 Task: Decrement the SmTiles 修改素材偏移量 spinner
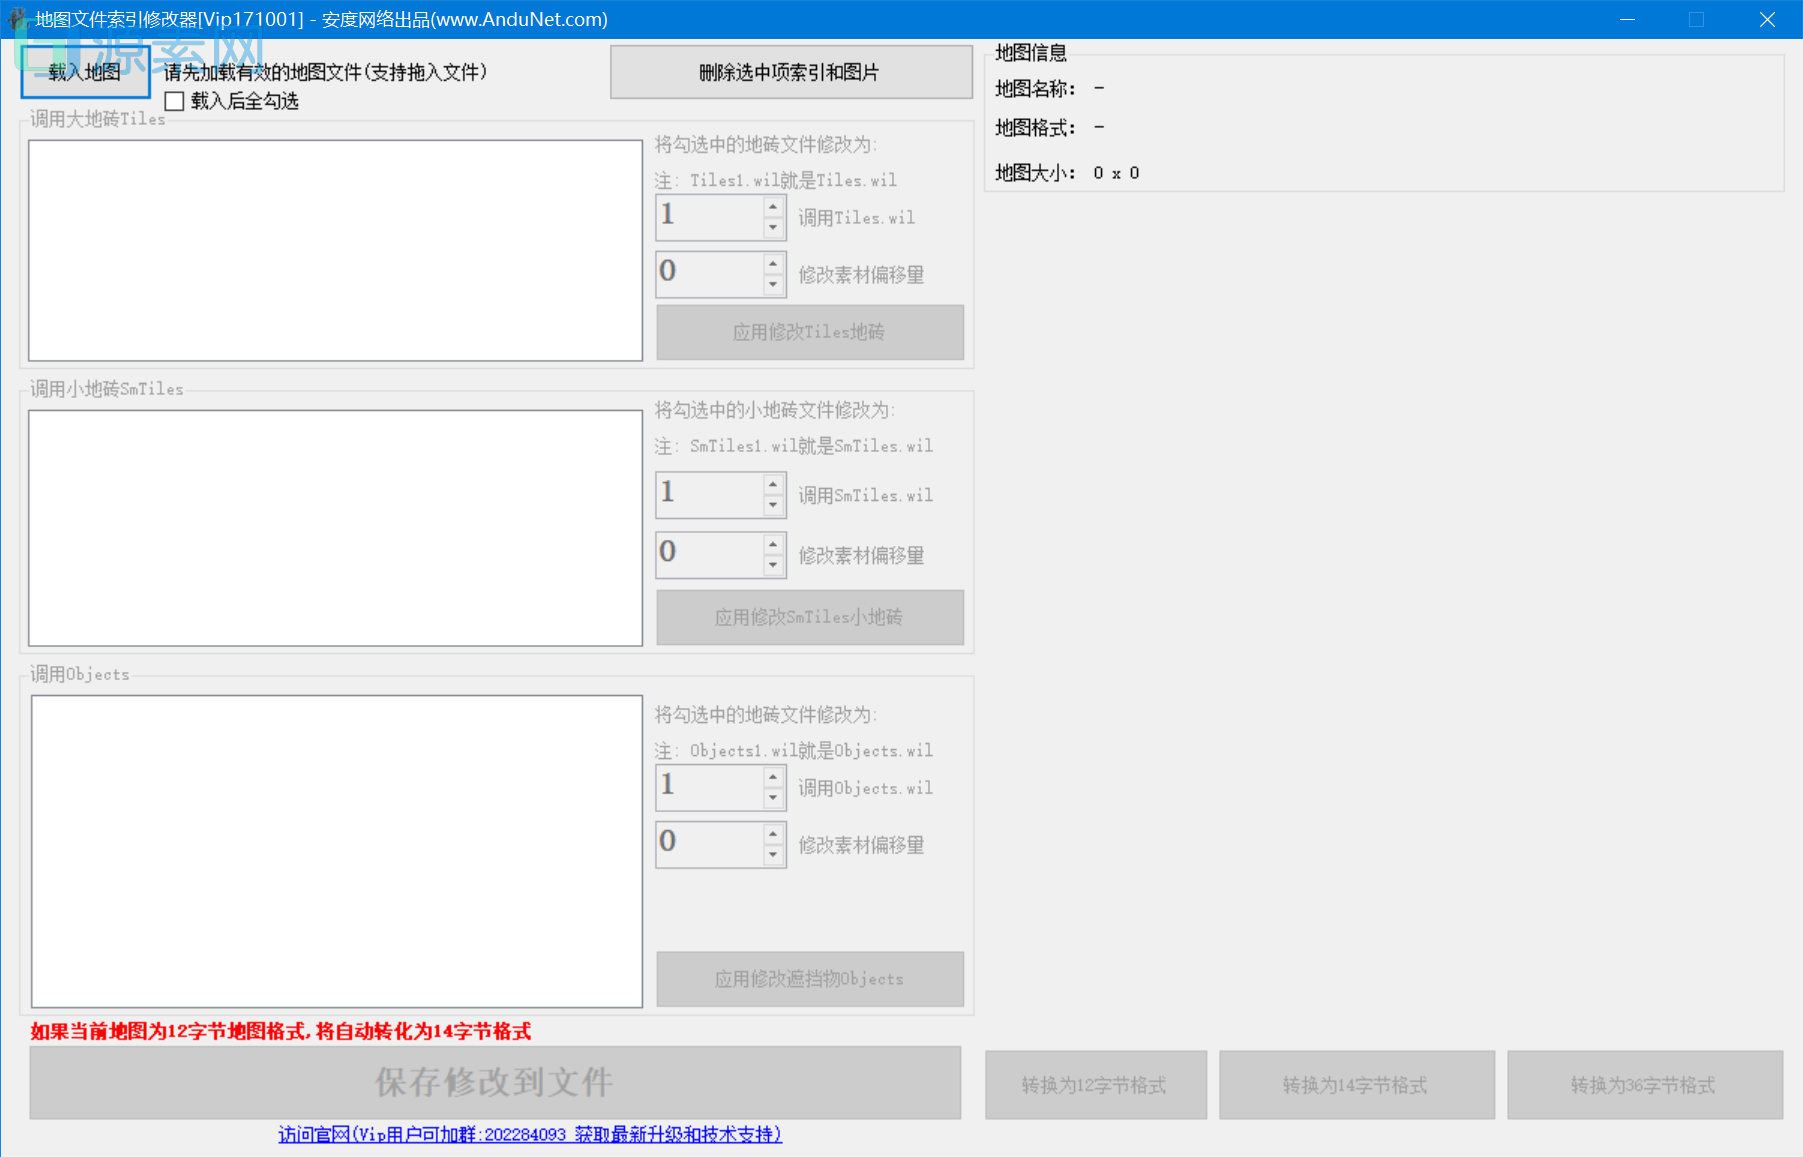774,565
